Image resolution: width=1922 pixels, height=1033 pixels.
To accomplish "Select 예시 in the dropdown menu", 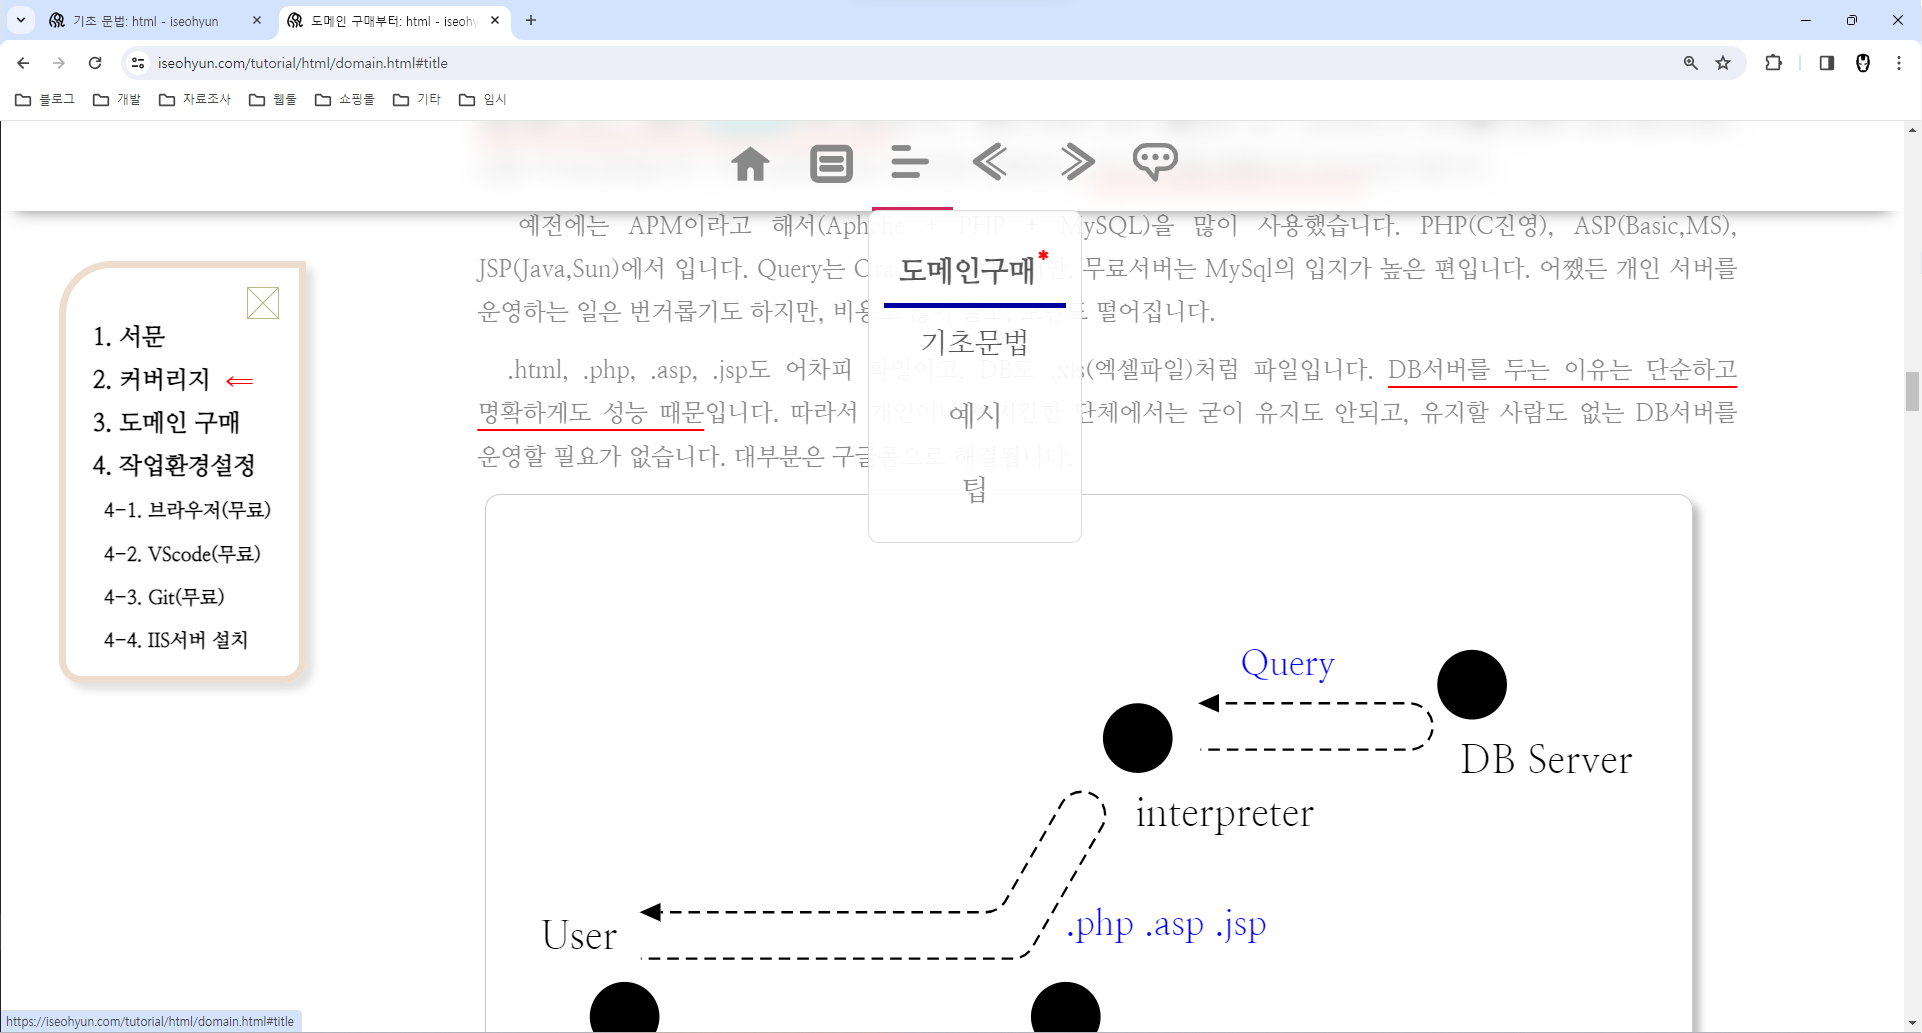I will [975, 414].
